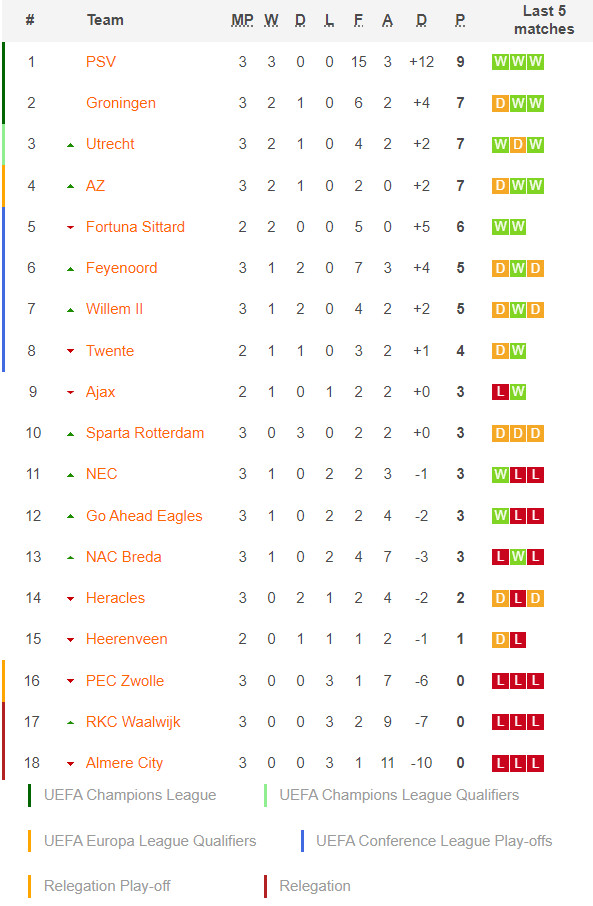Click the Last 5 matches column header

pyautogui.click(x=544, y=20)
